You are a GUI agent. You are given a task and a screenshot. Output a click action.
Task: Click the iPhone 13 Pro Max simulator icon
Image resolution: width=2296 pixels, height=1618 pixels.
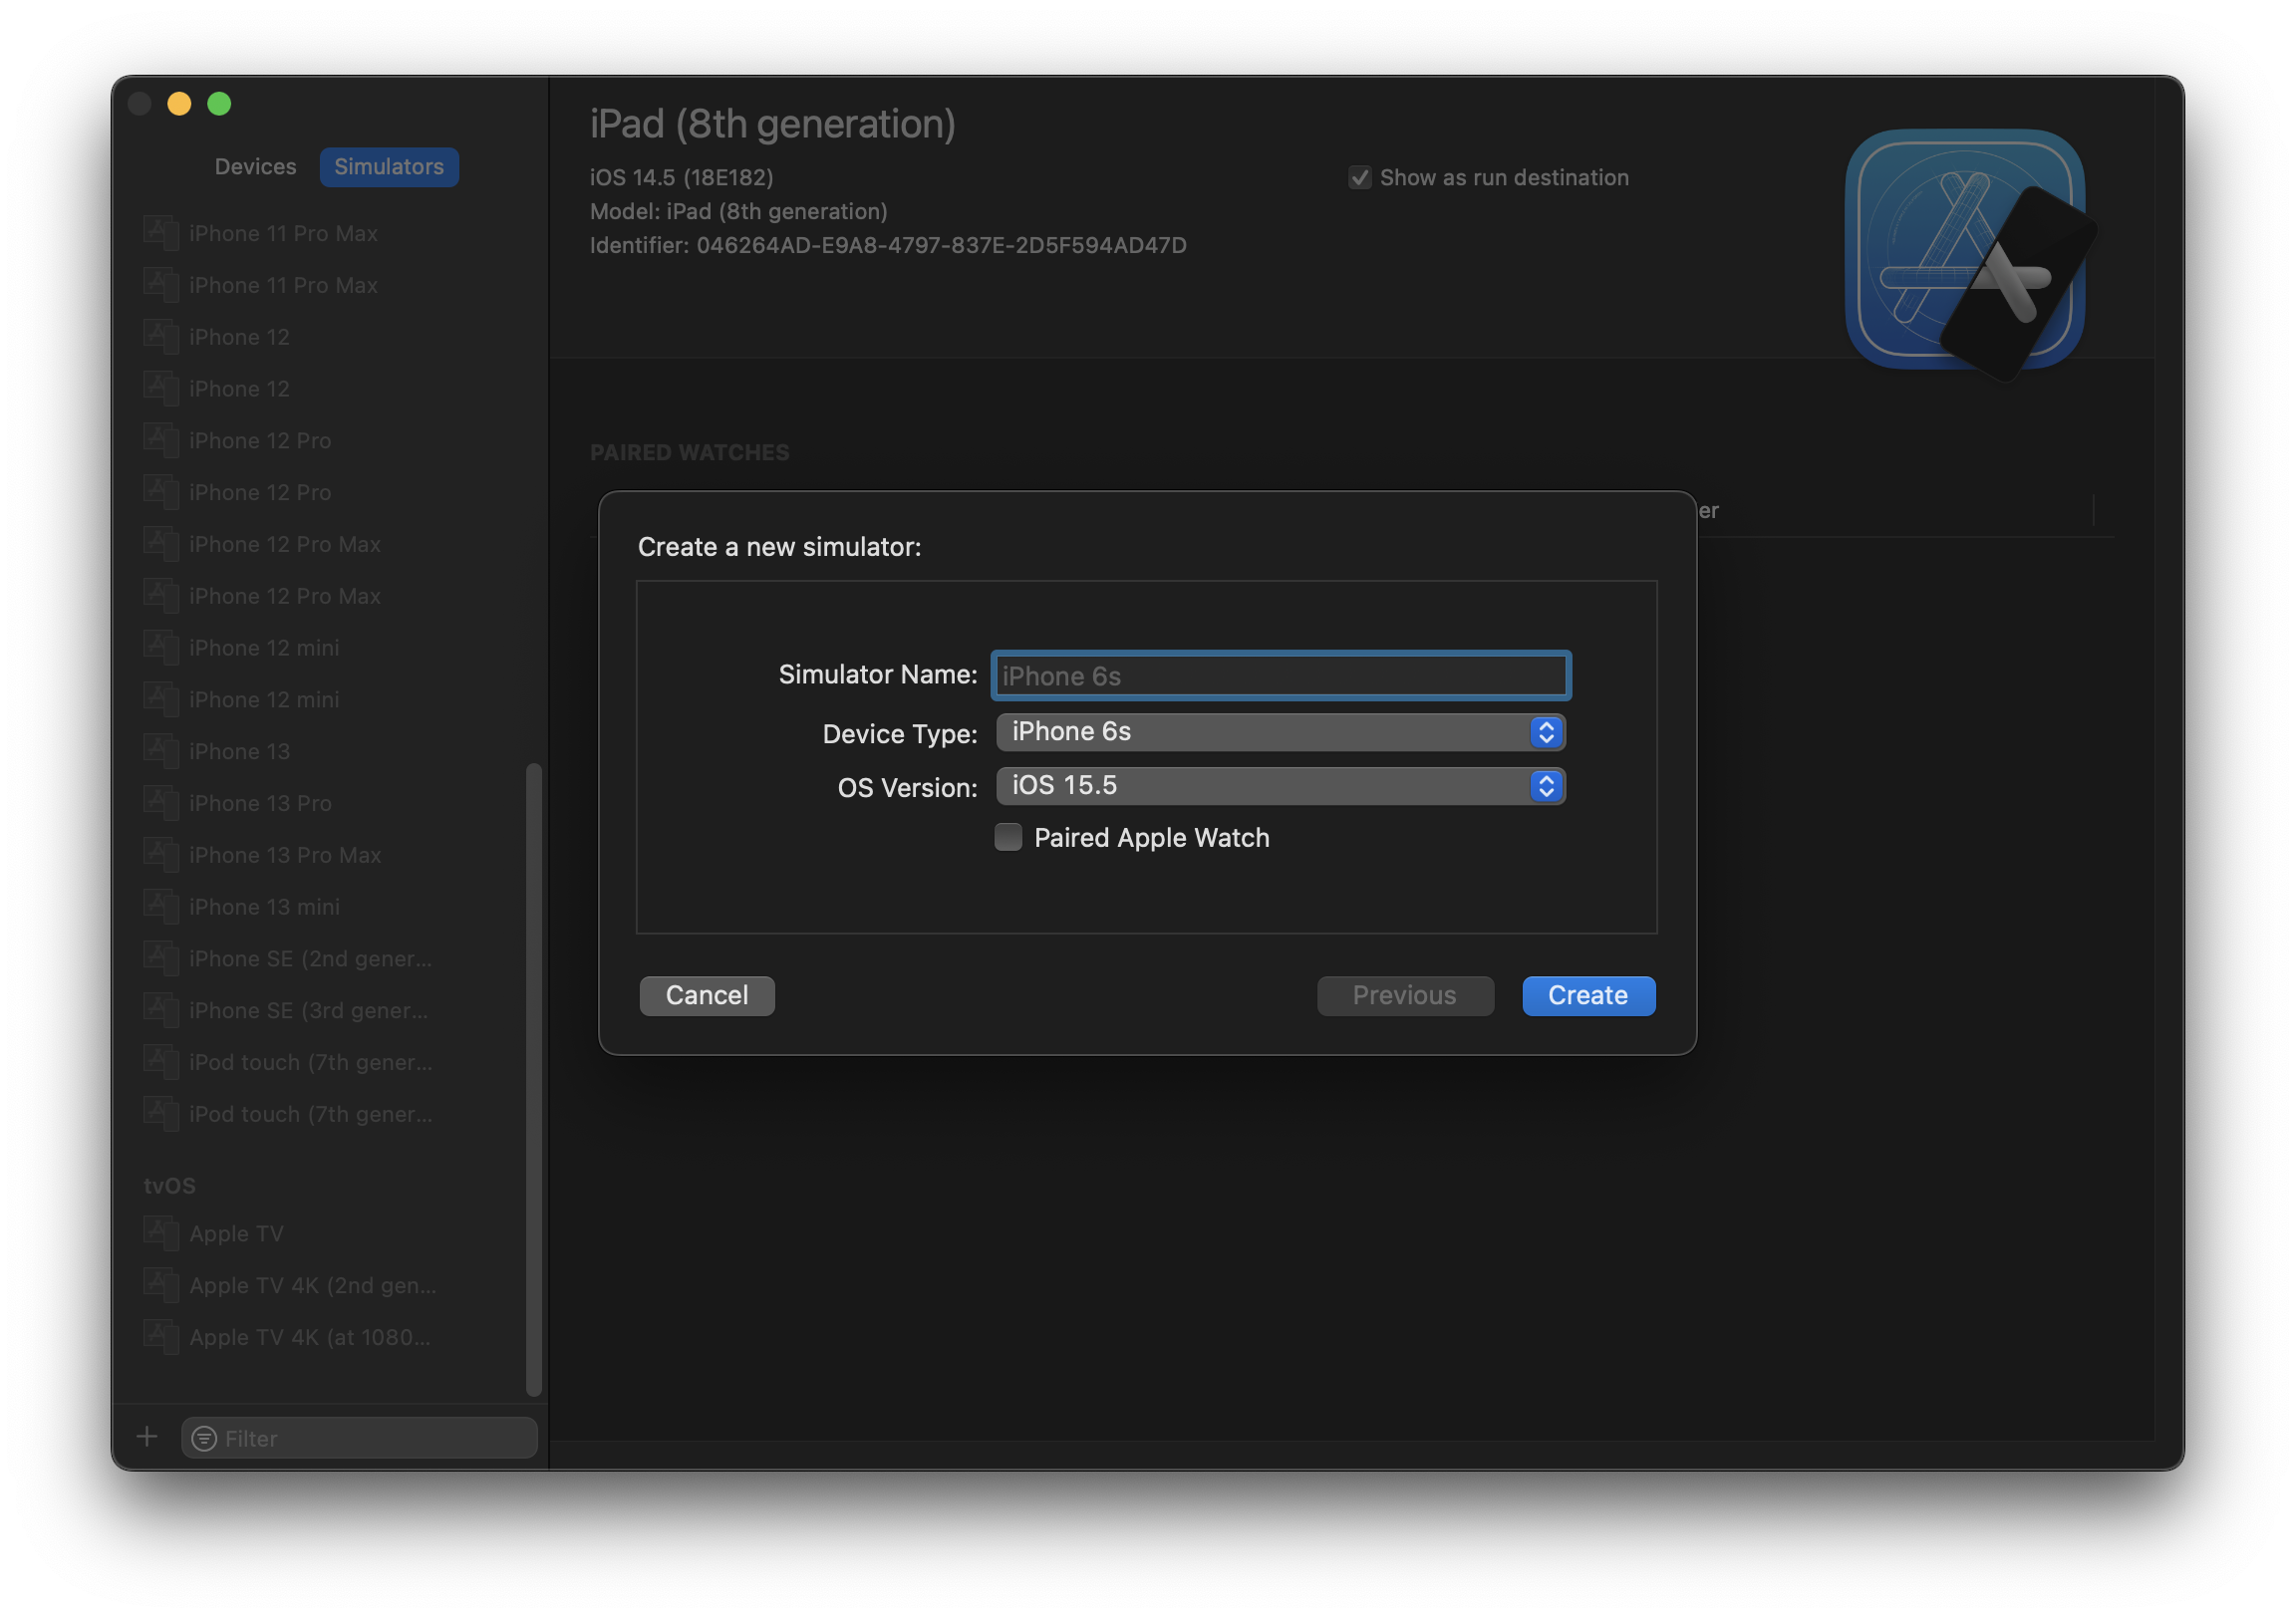pos(161,854)
